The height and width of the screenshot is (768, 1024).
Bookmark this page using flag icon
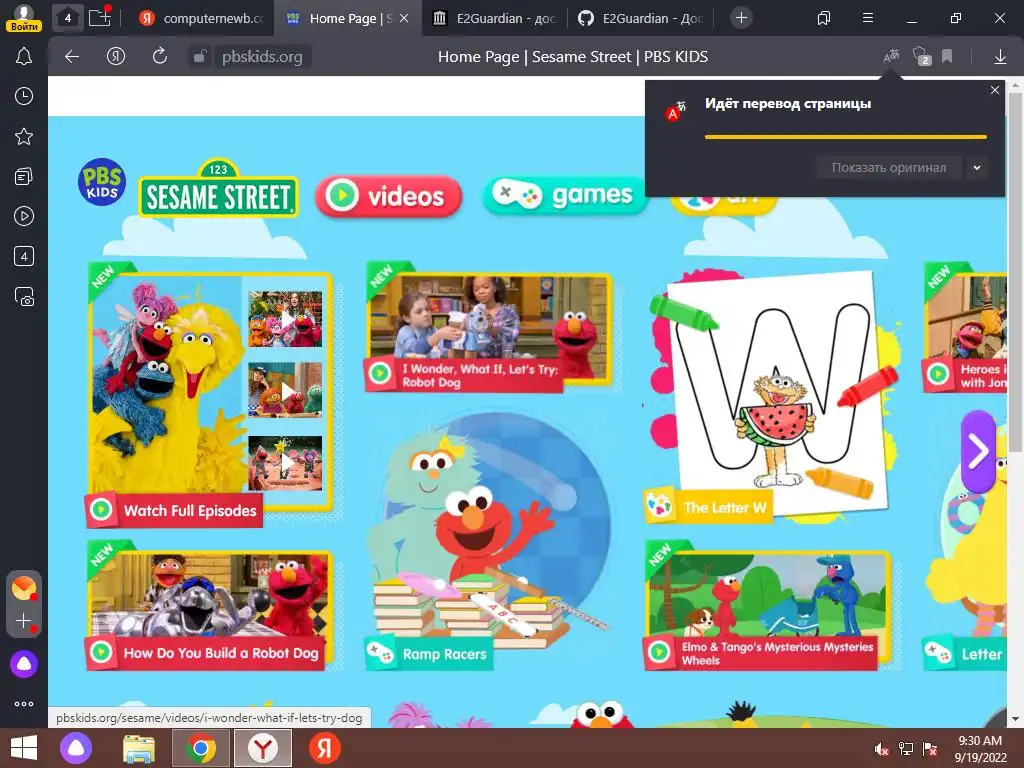coord(947,57)
